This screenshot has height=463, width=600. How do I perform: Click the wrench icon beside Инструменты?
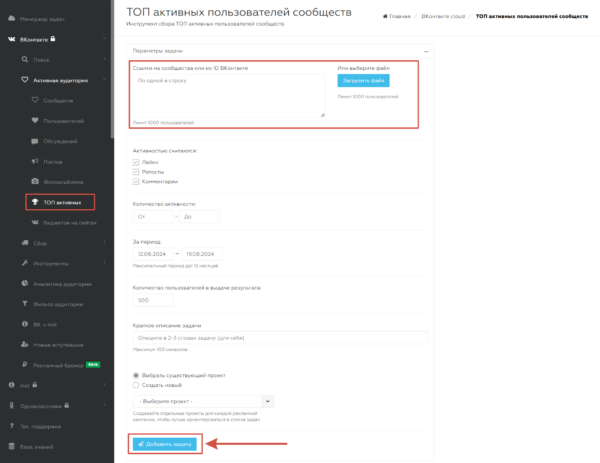(x=25, y=263)
